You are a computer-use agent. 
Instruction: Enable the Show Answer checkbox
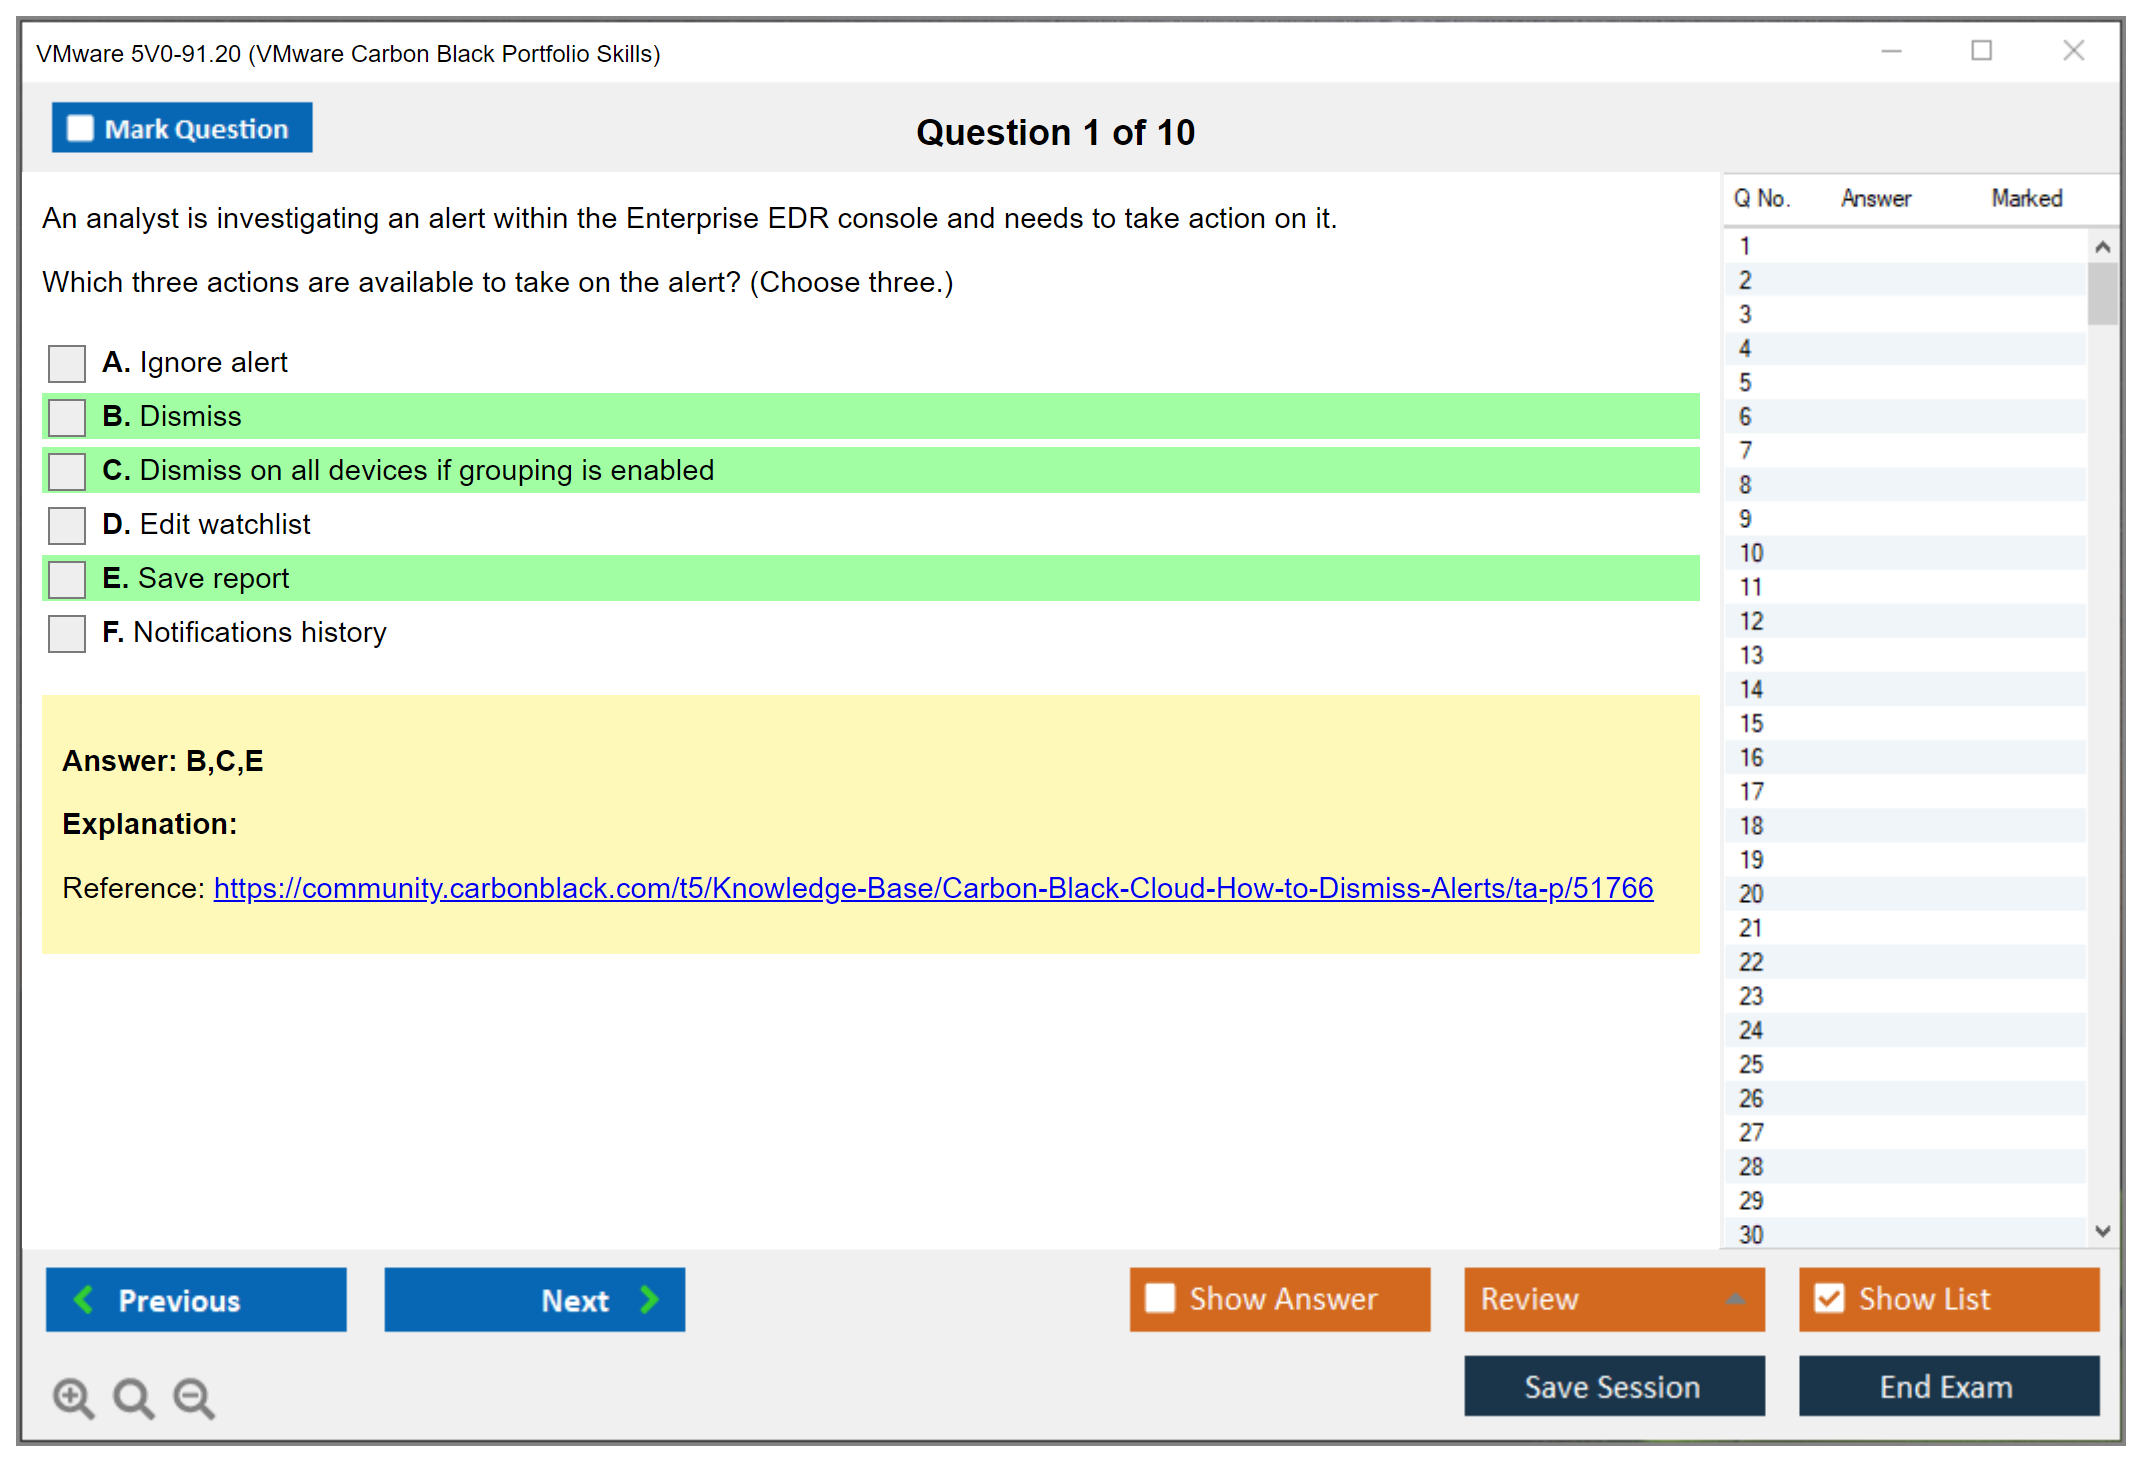[x=1160, y=1298]
